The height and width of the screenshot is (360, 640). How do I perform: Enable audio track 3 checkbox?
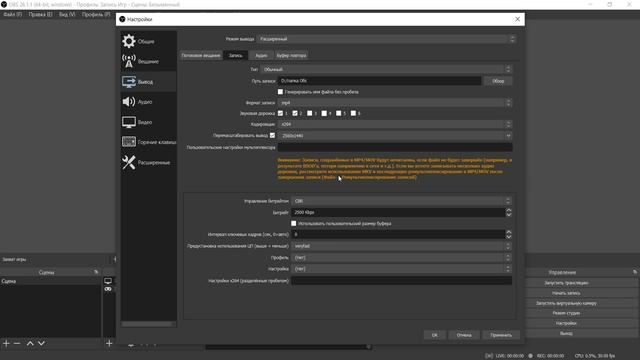(309, 113)
